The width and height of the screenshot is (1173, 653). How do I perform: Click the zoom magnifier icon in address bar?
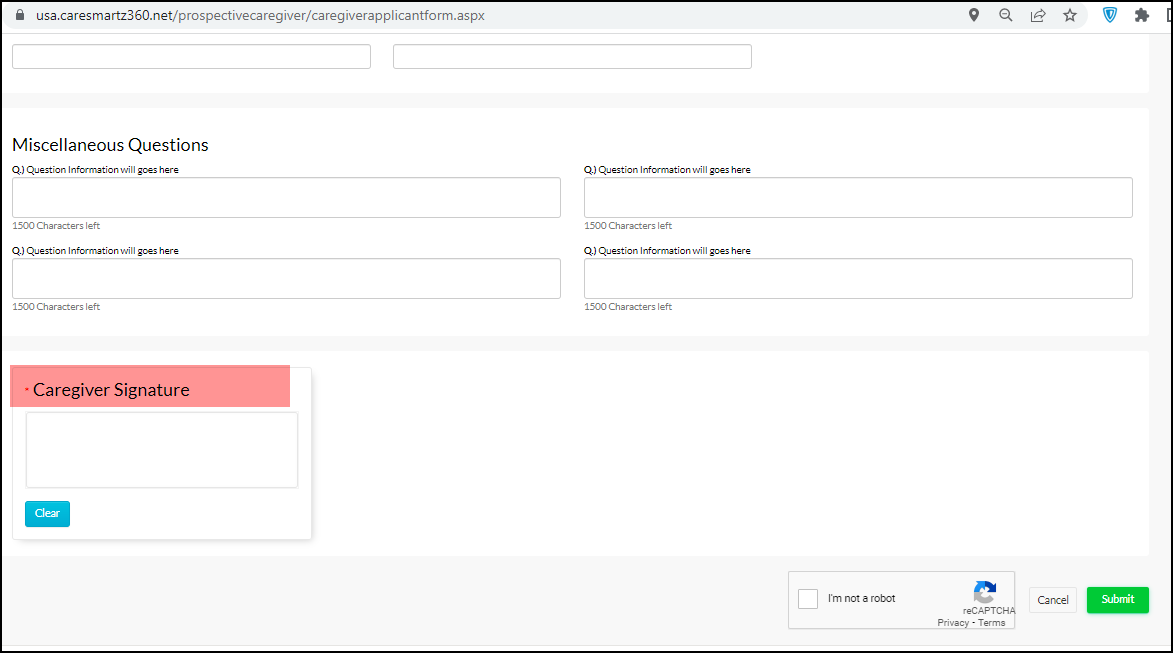[1006, 16]
